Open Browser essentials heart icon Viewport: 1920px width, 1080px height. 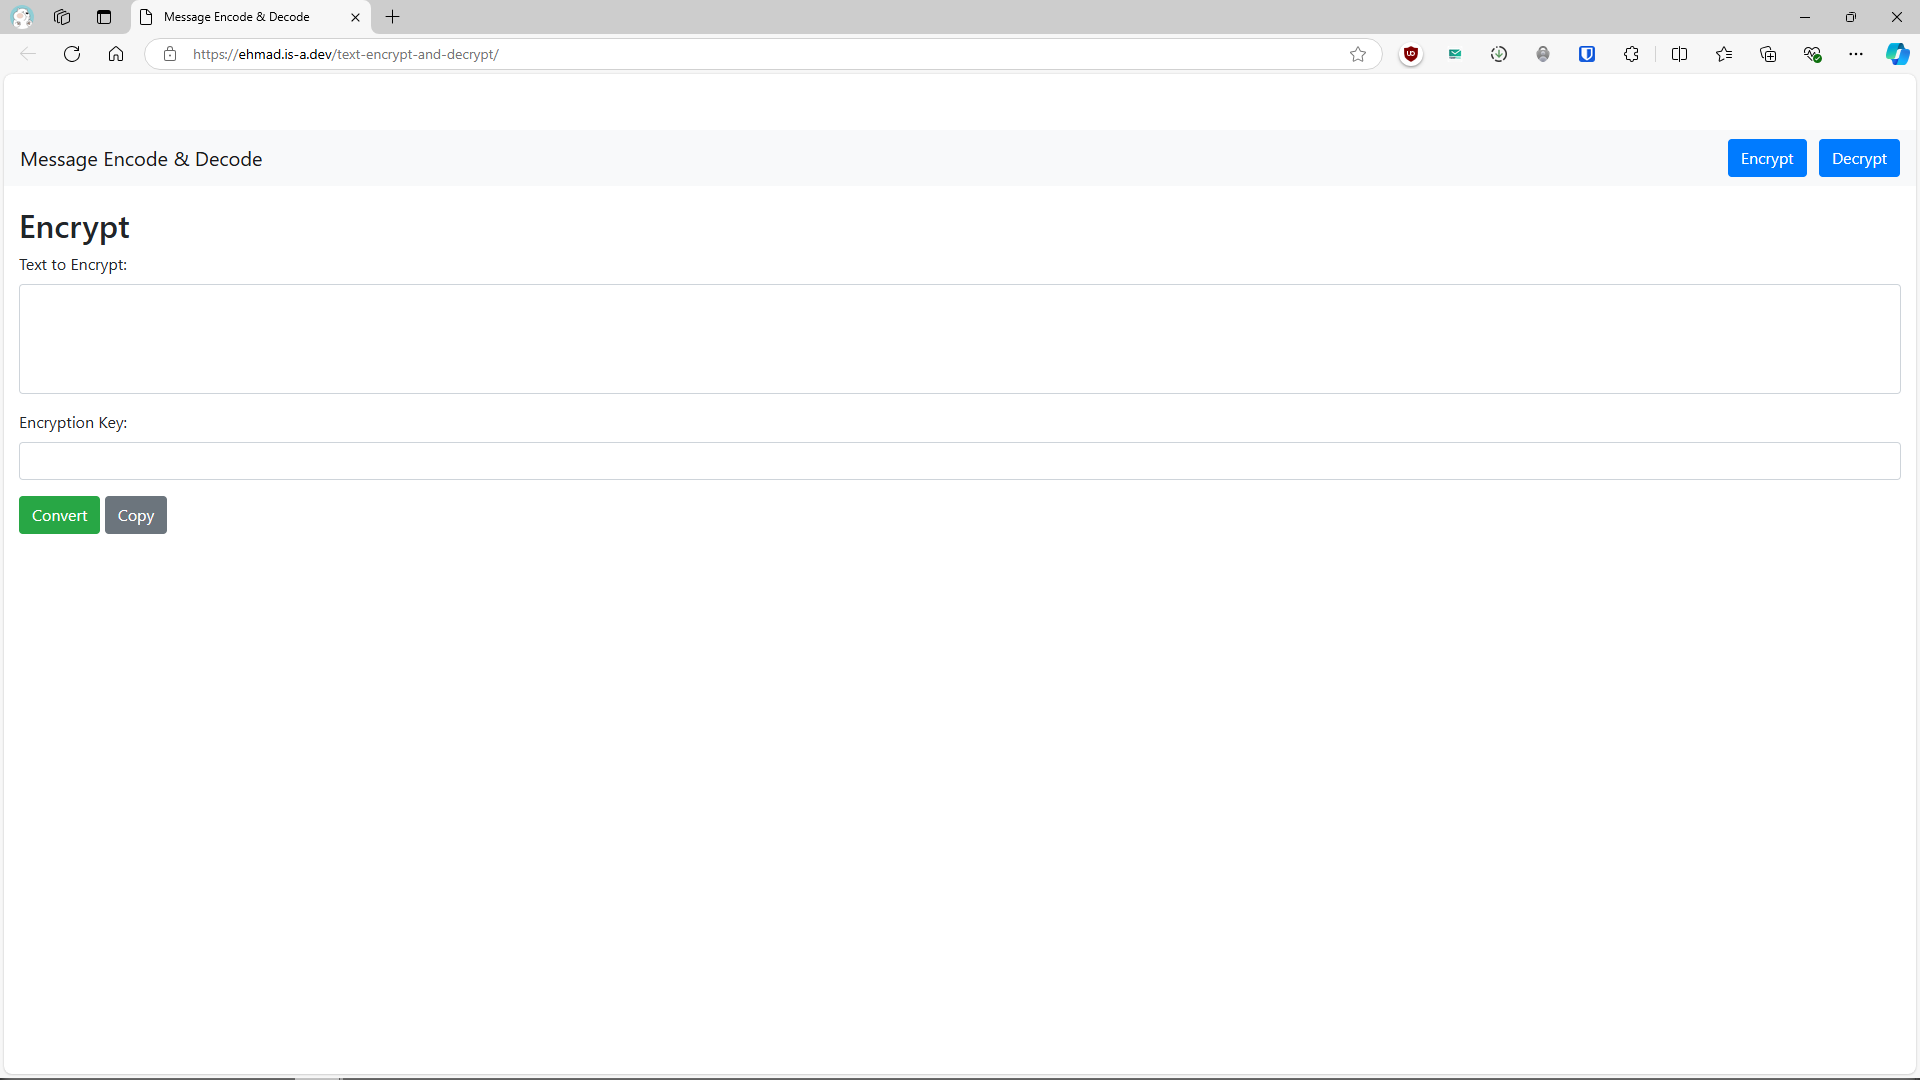point(1812,54)
